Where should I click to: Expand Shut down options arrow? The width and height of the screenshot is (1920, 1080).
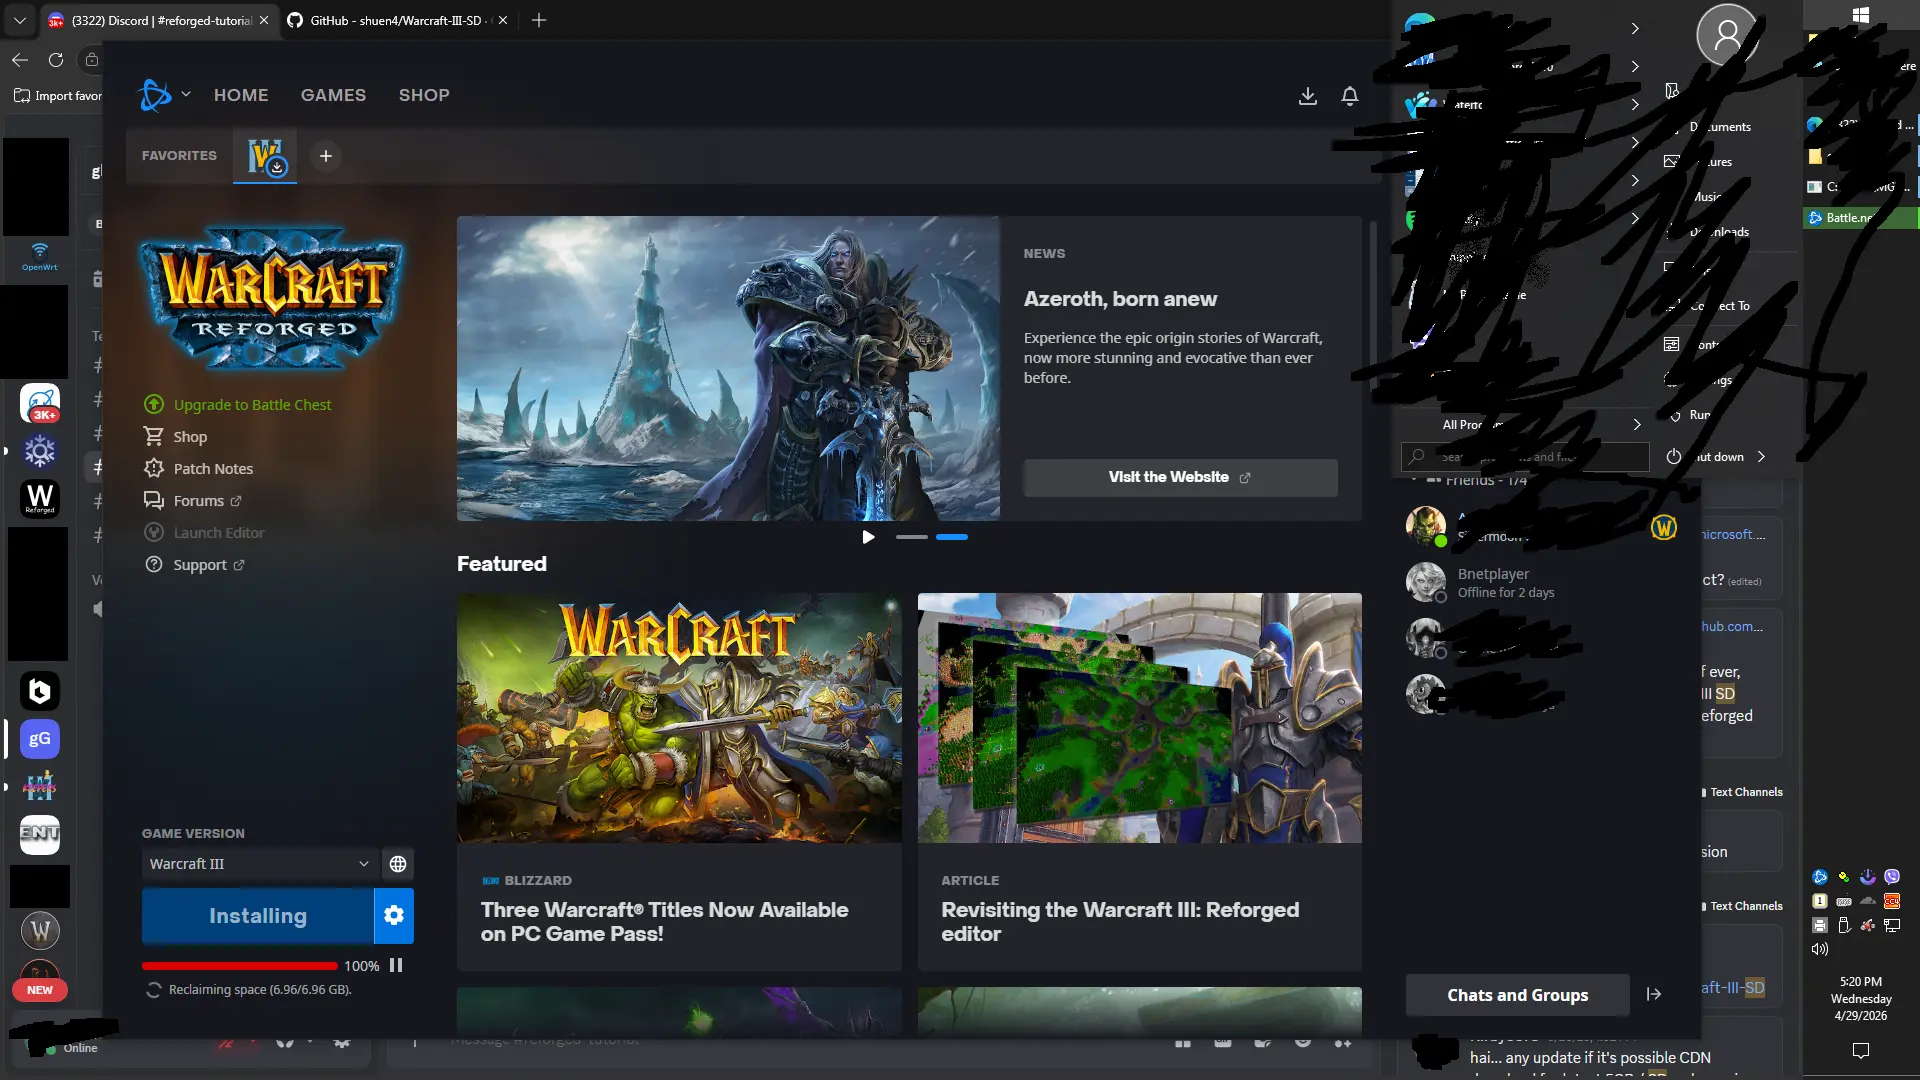point(1761,457)
